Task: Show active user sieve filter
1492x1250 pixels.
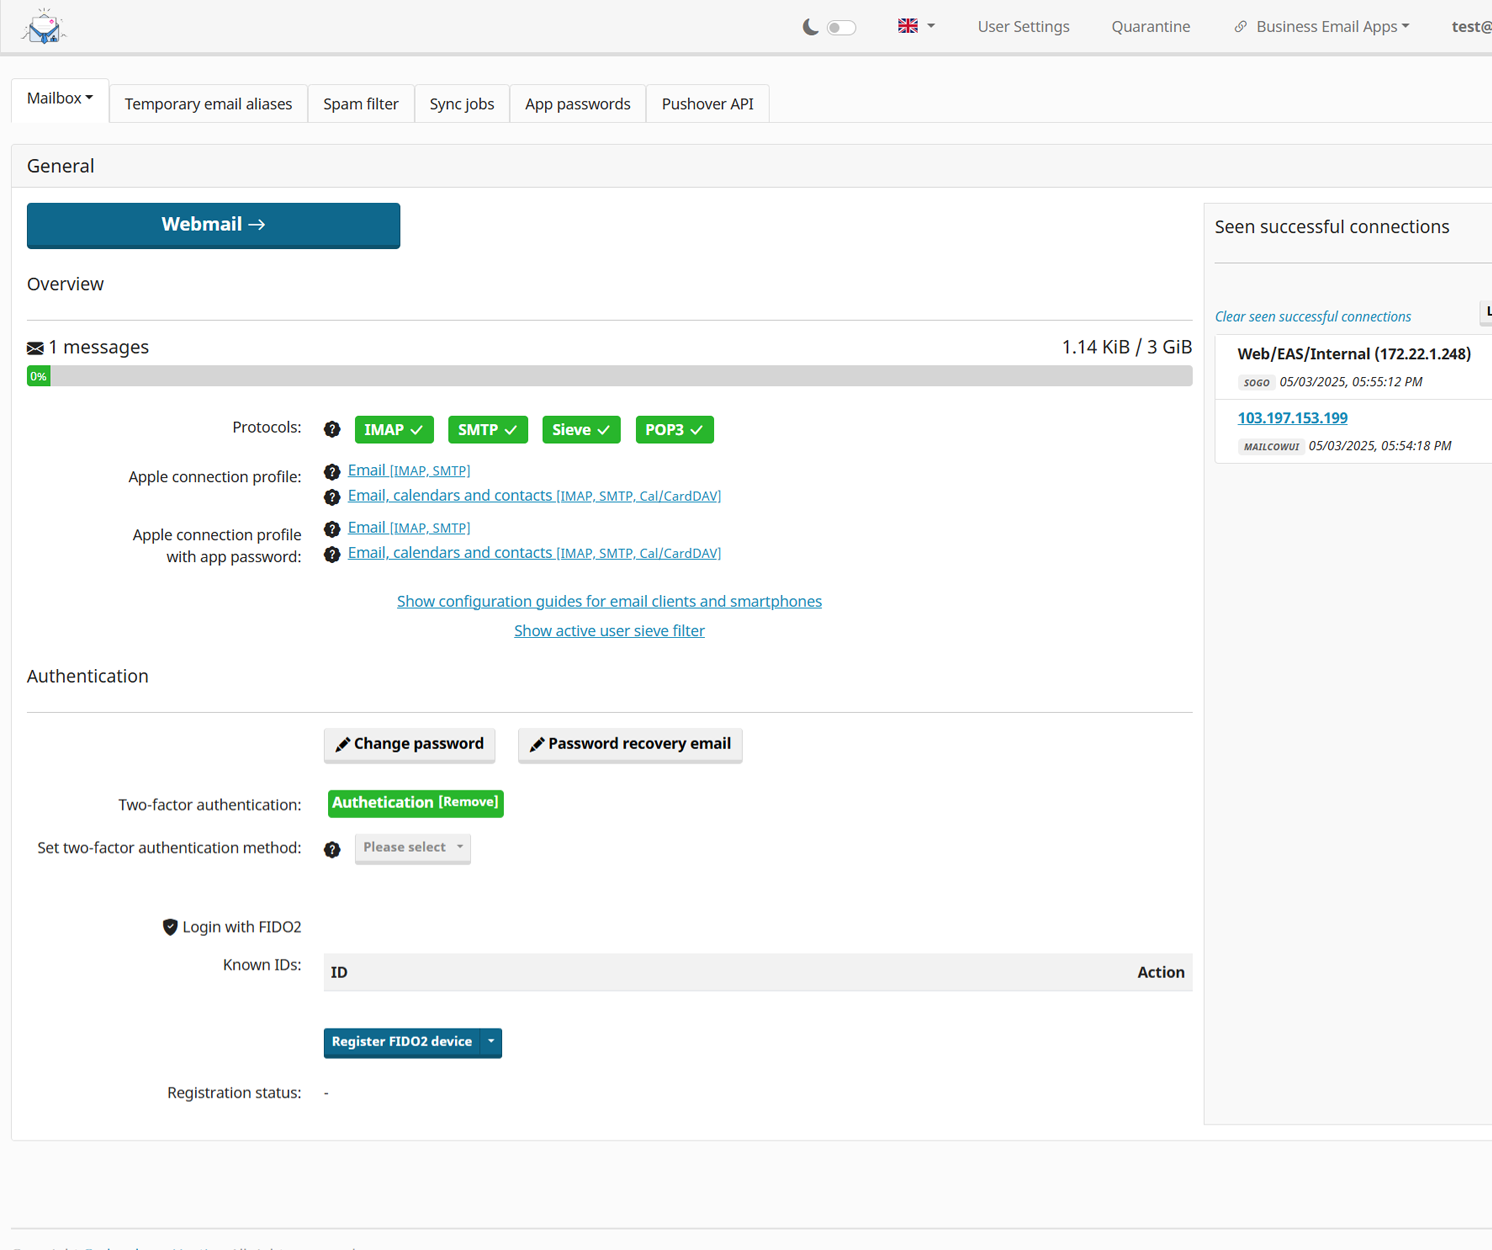Action: click(609, 631)
